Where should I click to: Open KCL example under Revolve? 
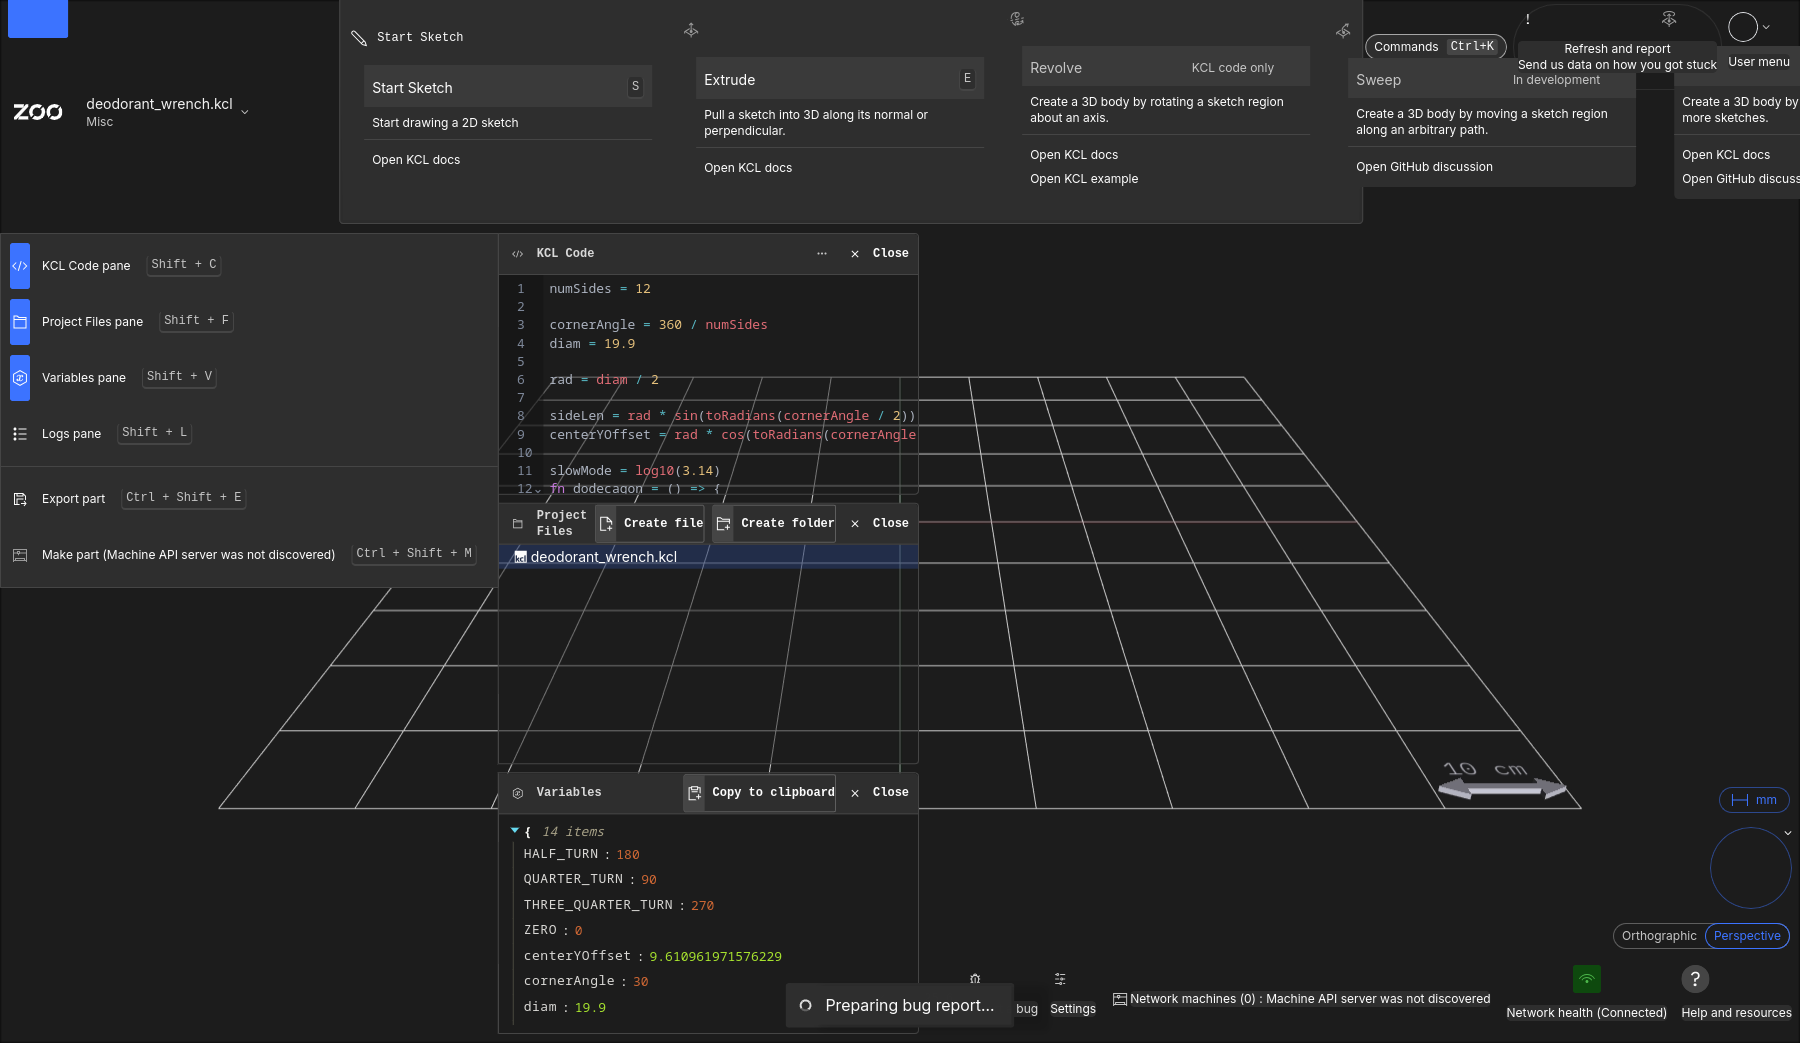(1084, 179)
